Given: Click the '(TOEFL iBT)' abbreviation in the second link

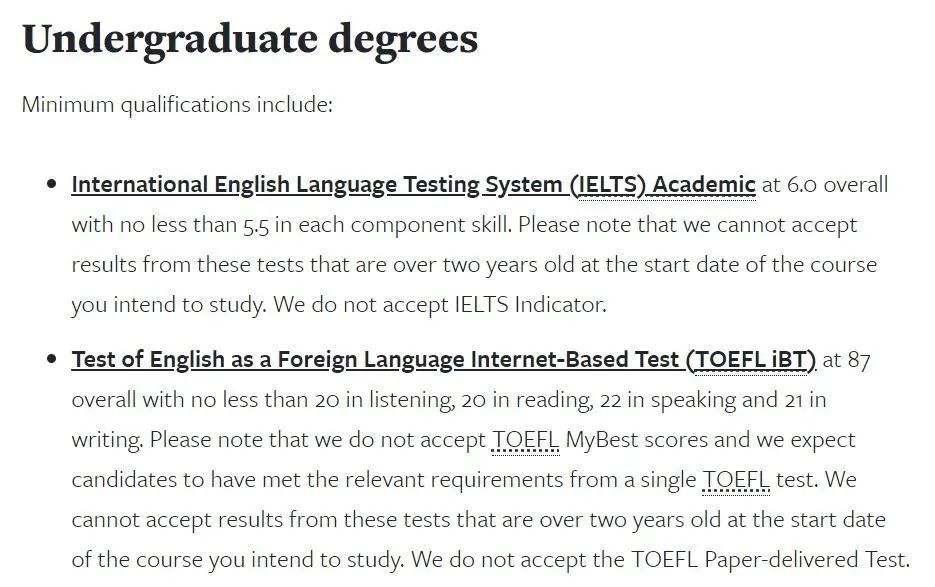Looking at the screenshot, I should pos(751,360).
